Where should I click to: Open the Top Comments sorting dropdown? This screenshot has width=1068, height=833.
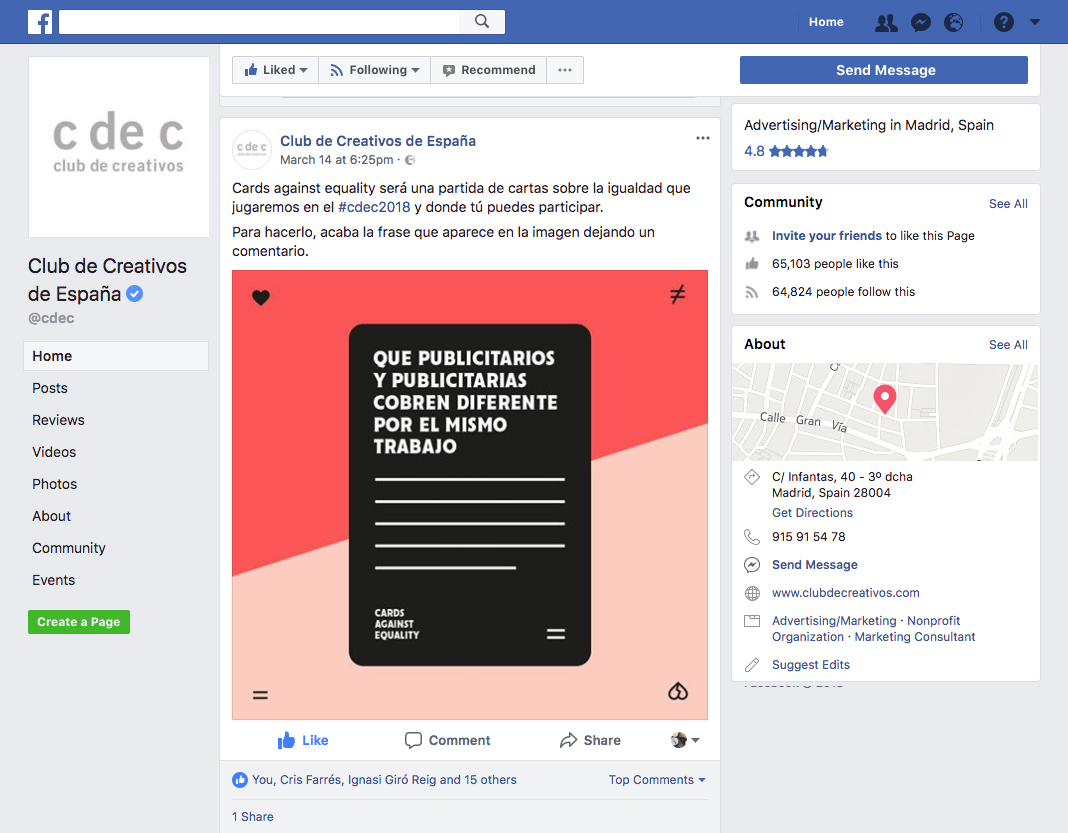pyautogui.click(x=657, y=780)
